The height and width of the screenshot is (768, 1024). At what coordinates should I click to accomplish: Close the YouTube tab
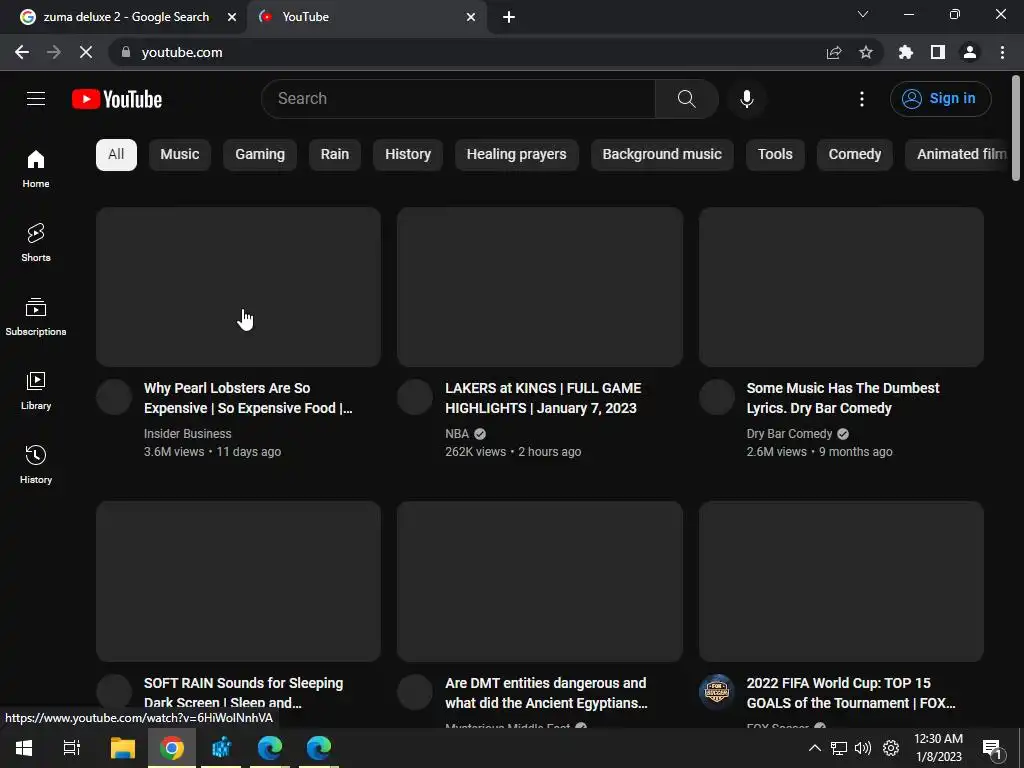tap(471, 18)
